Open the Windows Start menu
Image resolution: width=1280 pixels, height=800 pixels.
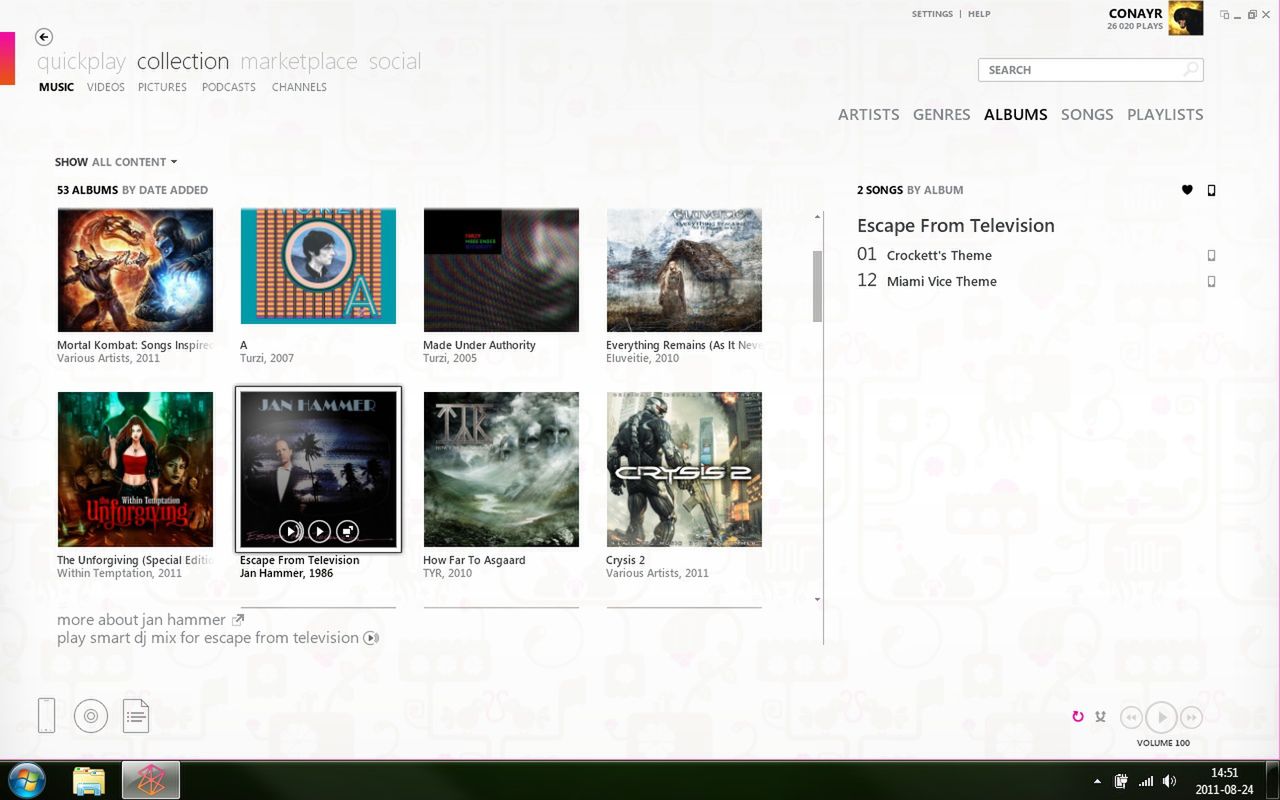click(27, 780)
